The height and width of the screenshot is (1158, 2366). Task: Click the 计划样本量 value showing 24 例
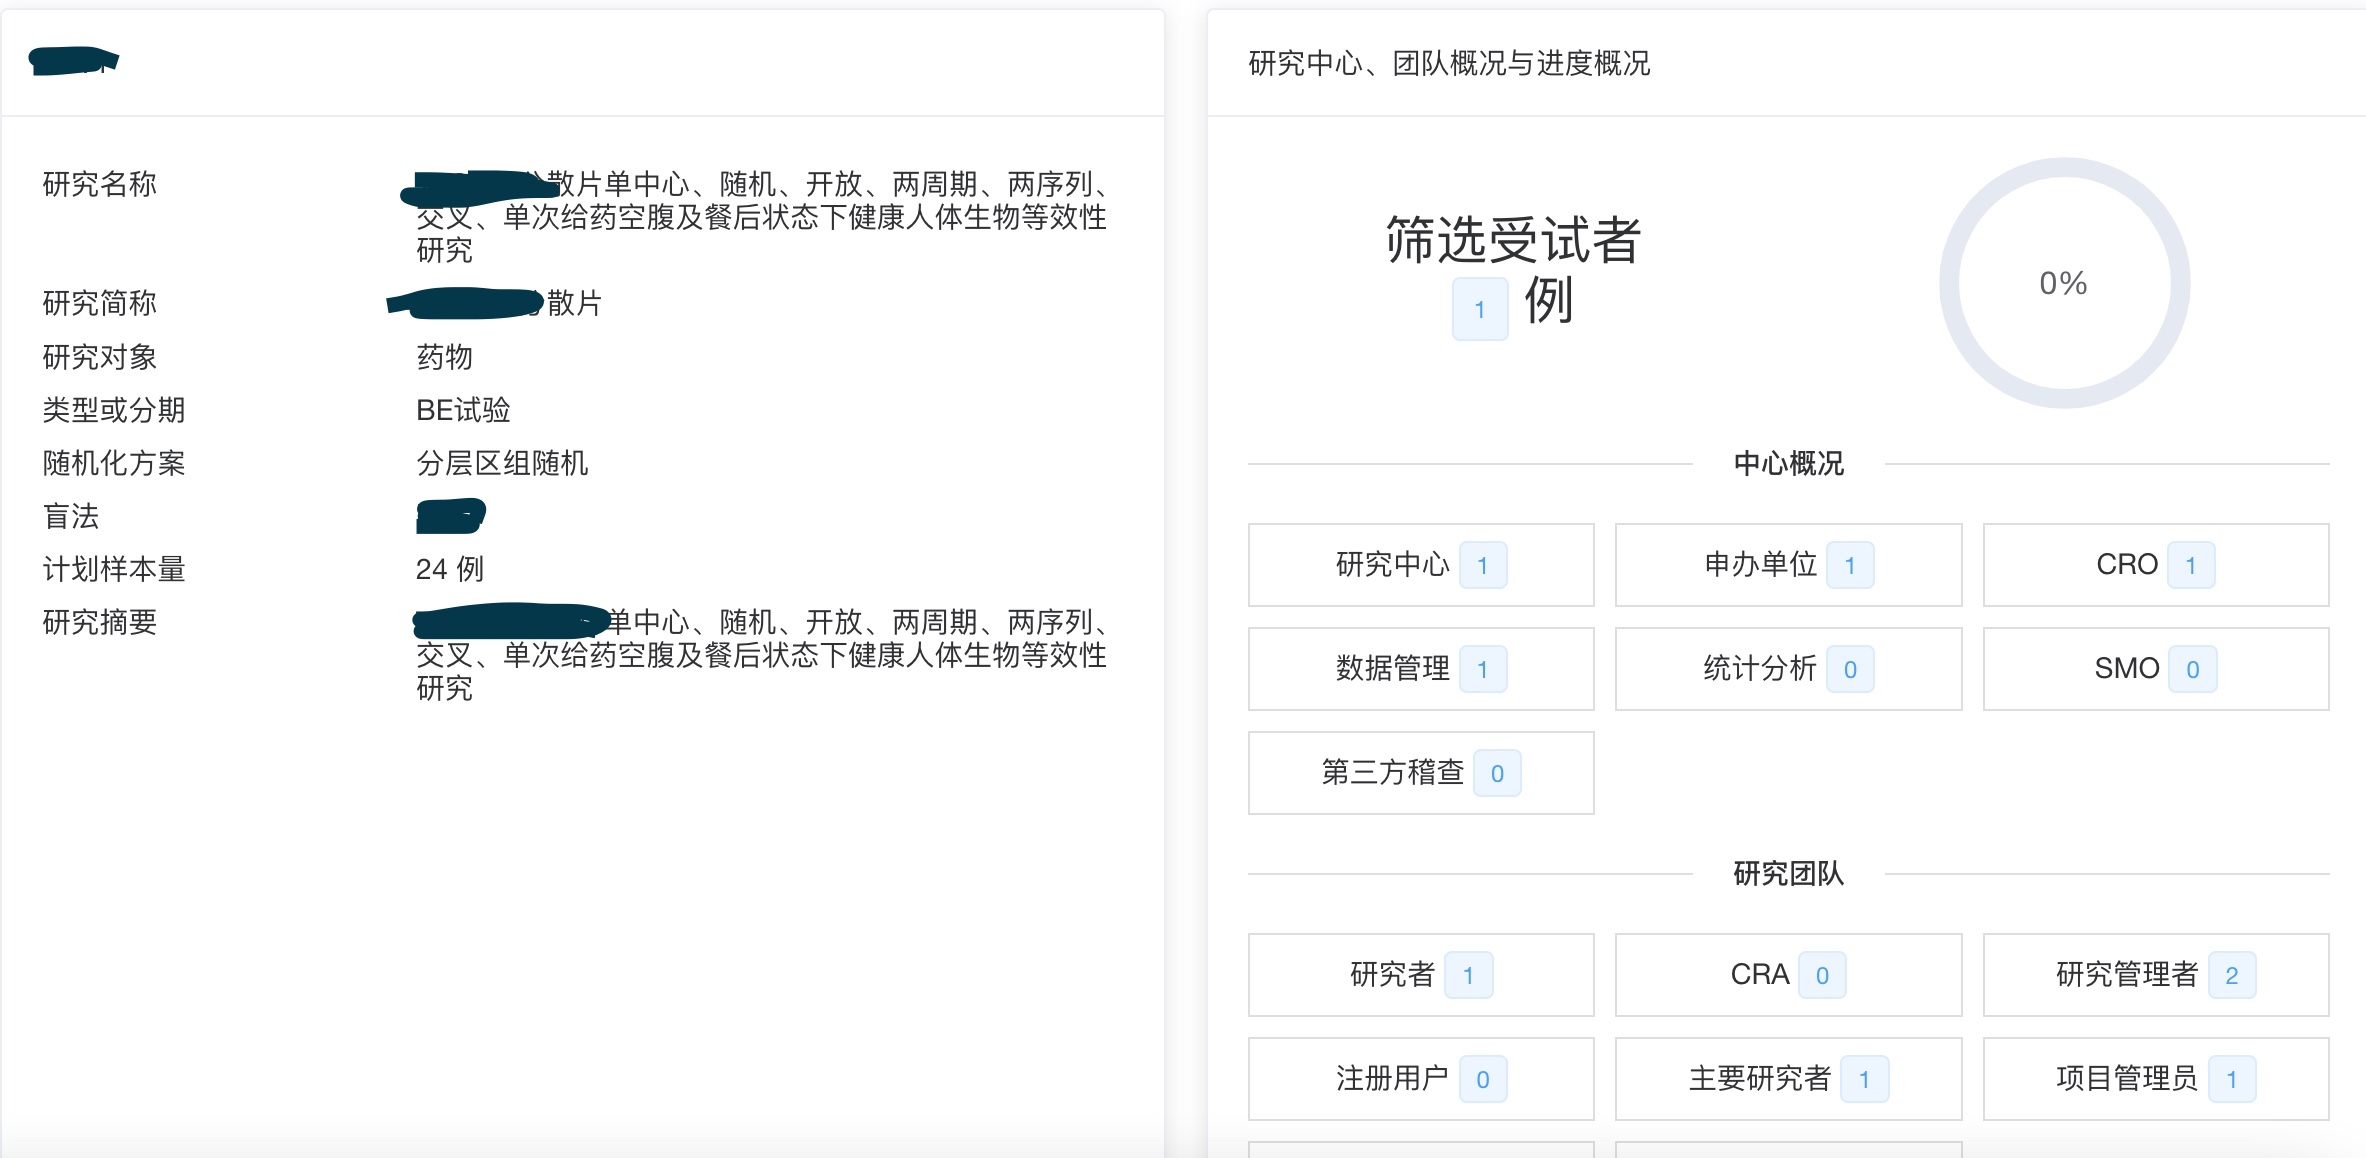[x=449, y=569]
